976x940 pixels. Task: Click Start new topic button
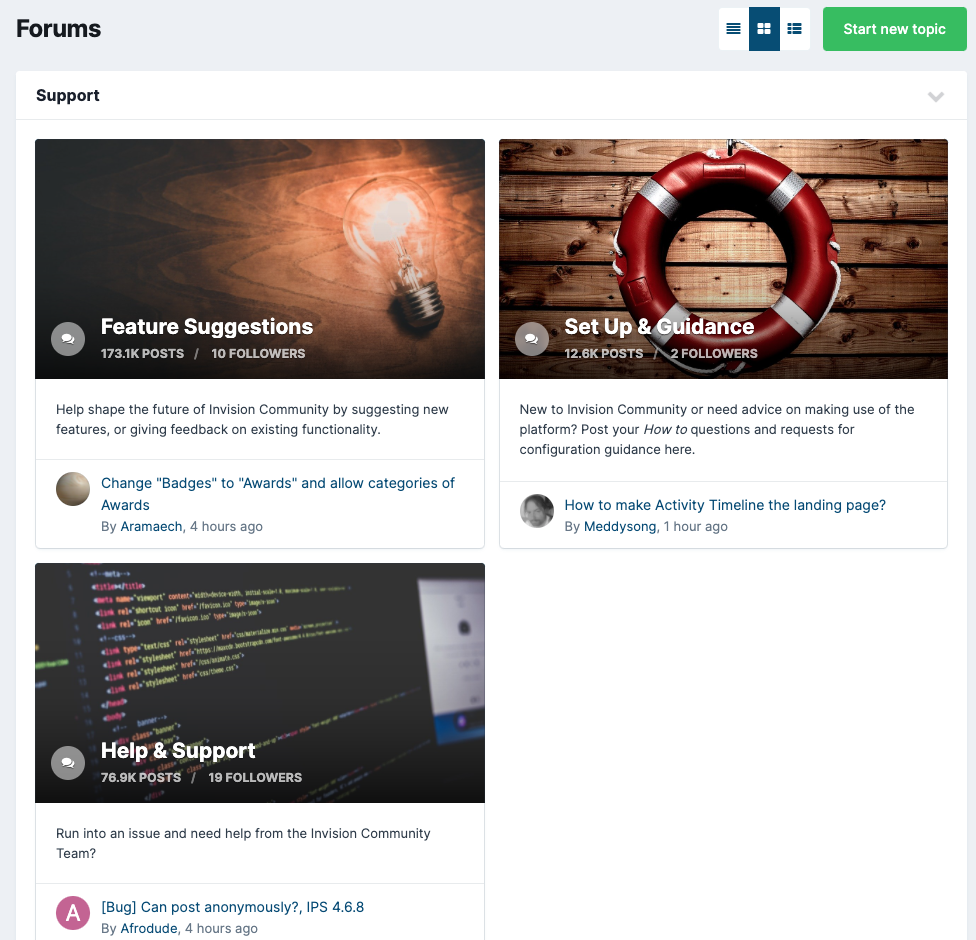coord(894,29)
